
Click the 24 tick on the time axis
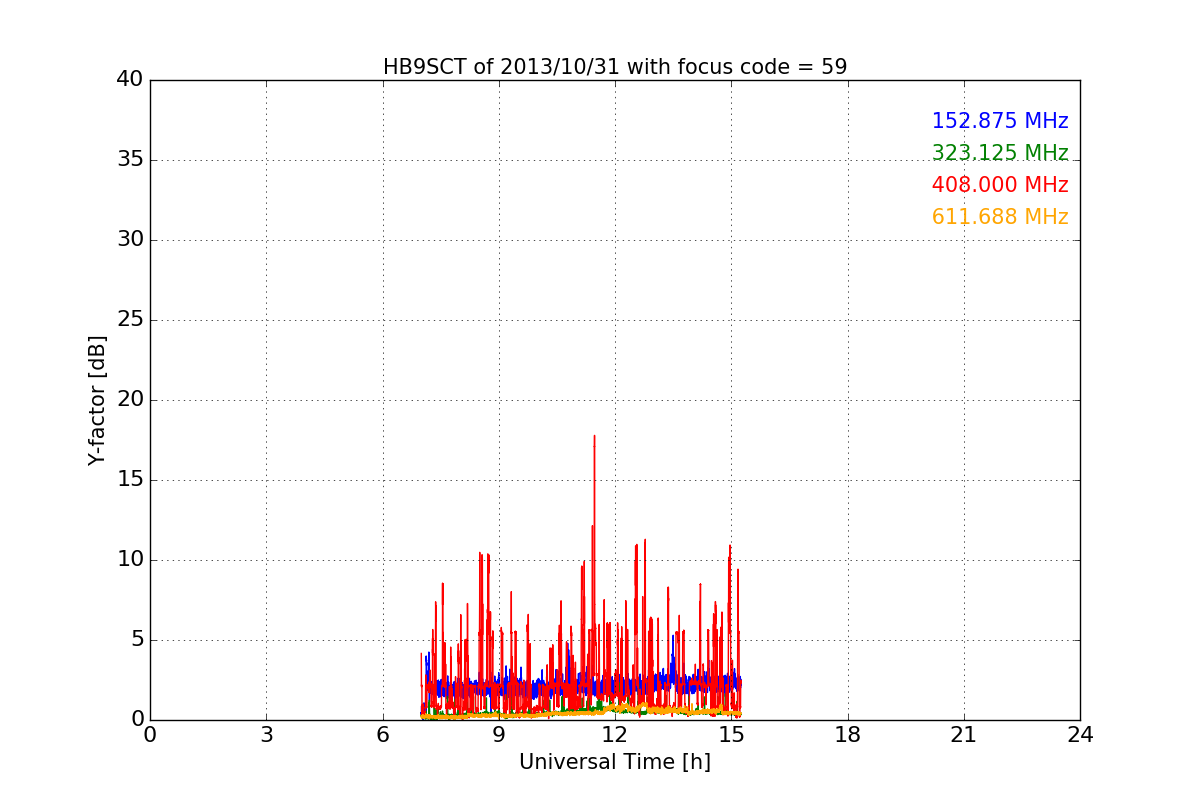[x=1080, y=735]
